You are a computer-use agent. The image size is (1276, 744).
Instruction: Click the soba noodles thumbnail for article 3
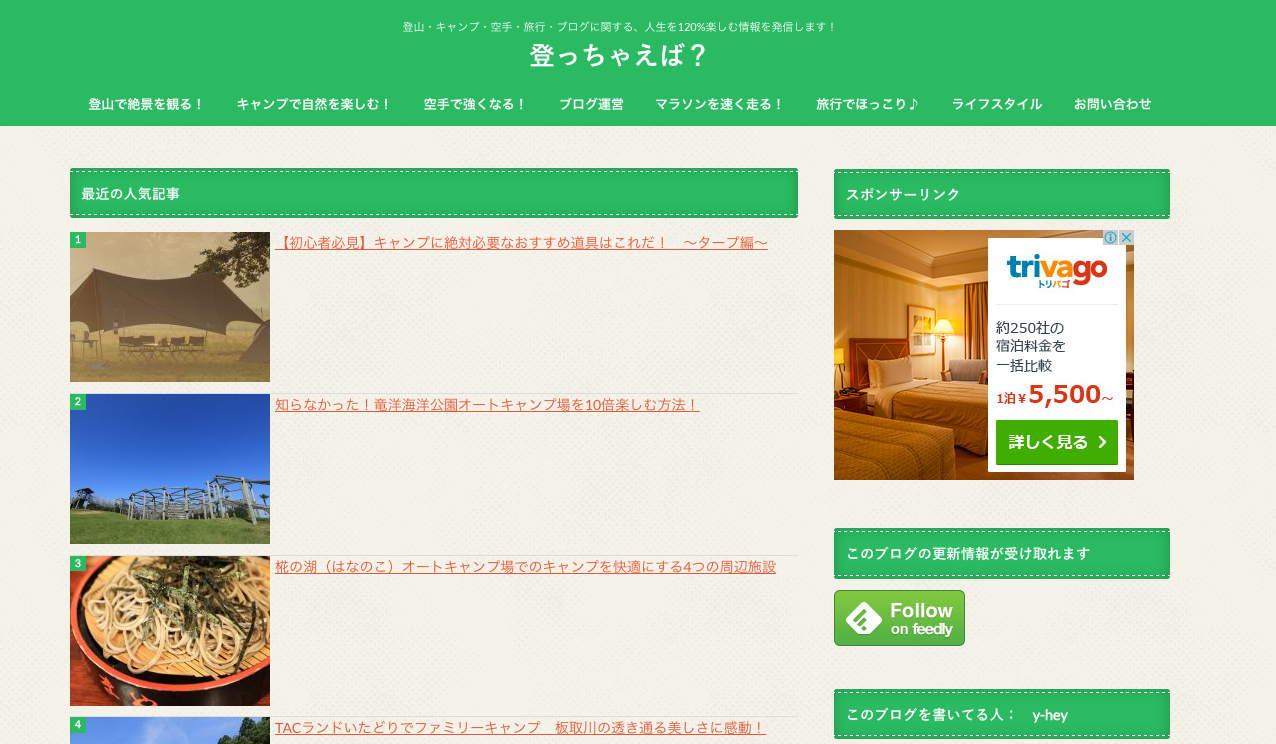[170, 631]
